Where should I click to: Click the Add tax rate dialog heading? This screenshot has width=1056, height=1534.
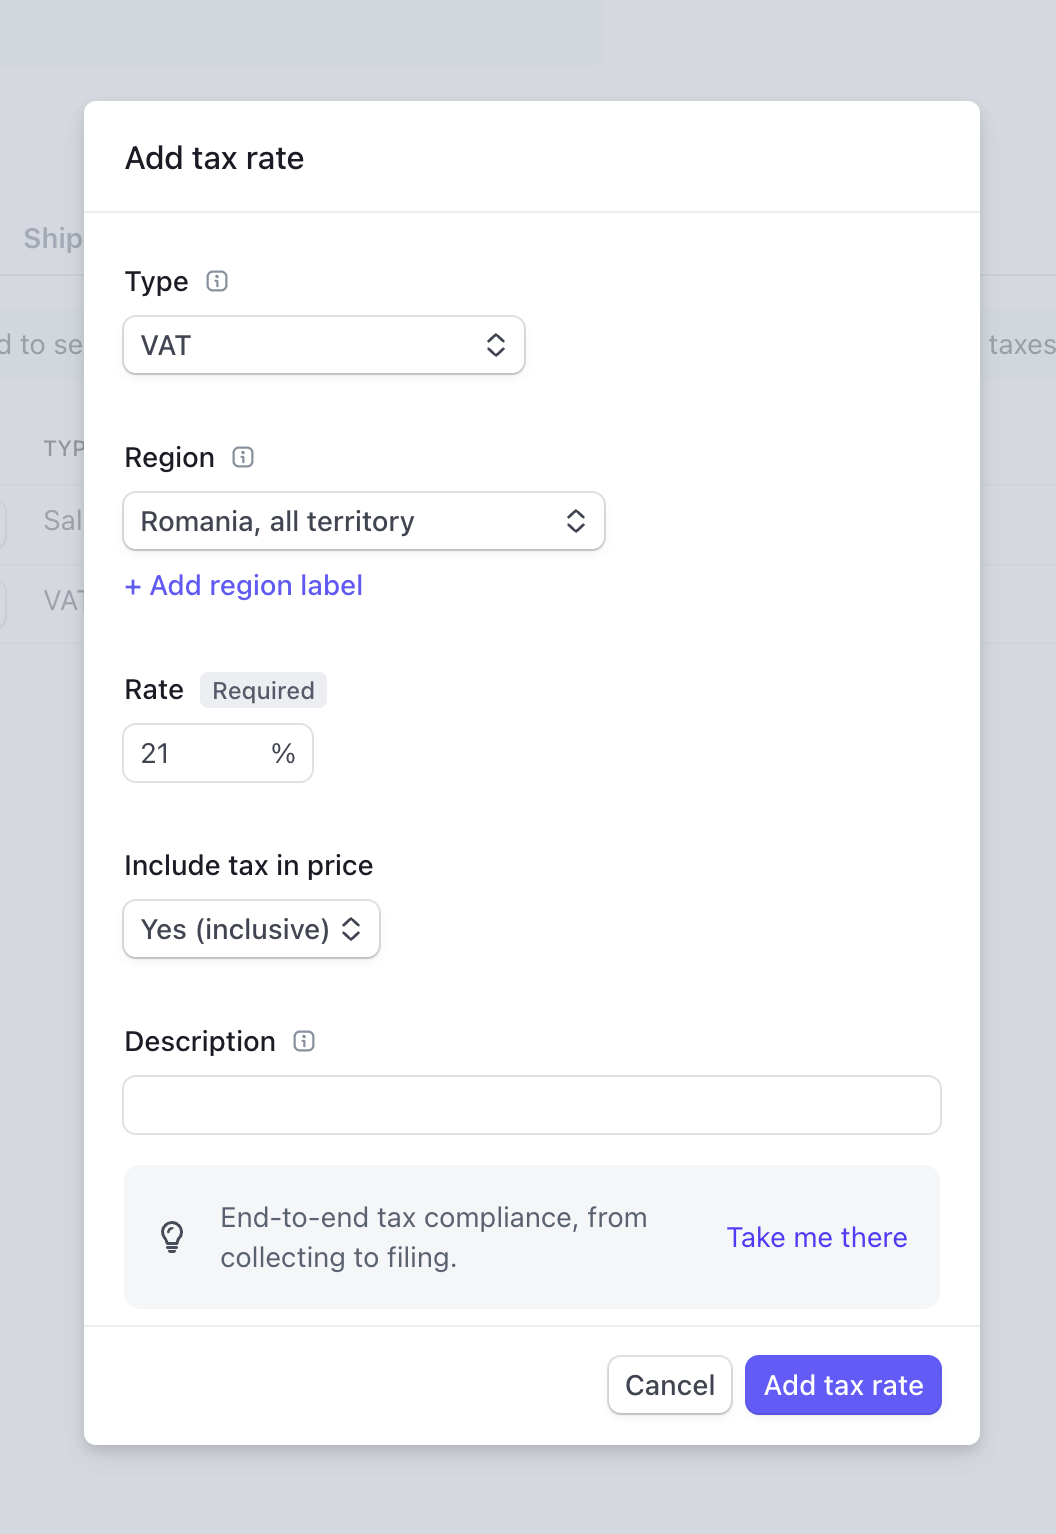[x=215, y=158]
